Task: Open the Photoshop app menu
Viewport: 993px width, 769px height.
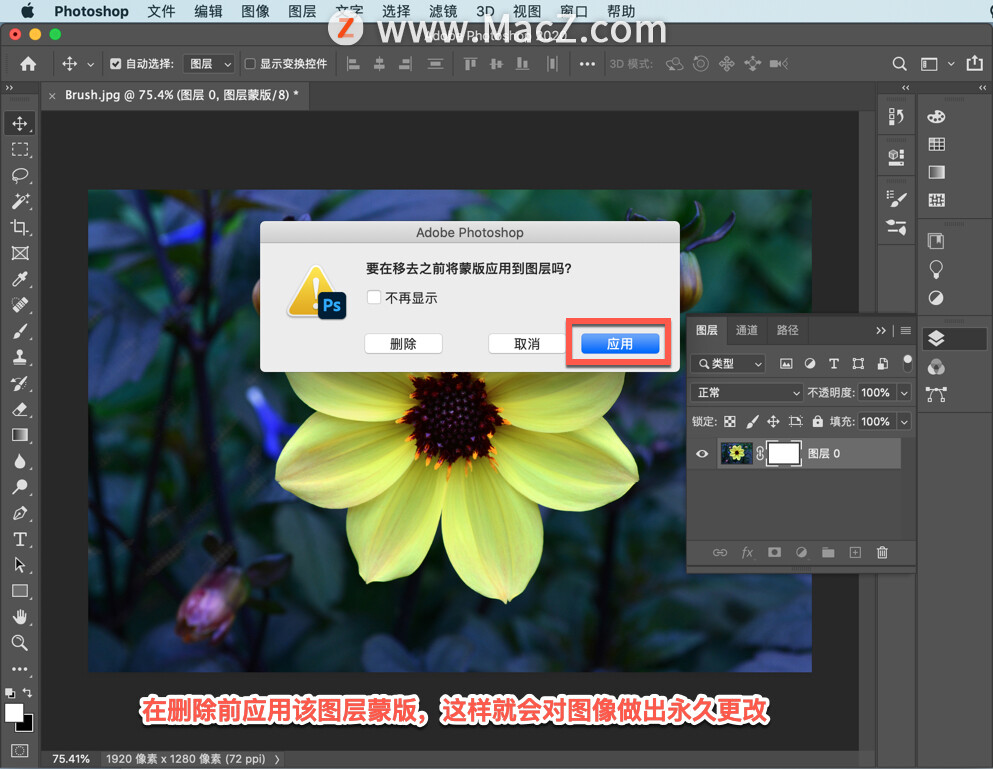Action: pos(91,11)
